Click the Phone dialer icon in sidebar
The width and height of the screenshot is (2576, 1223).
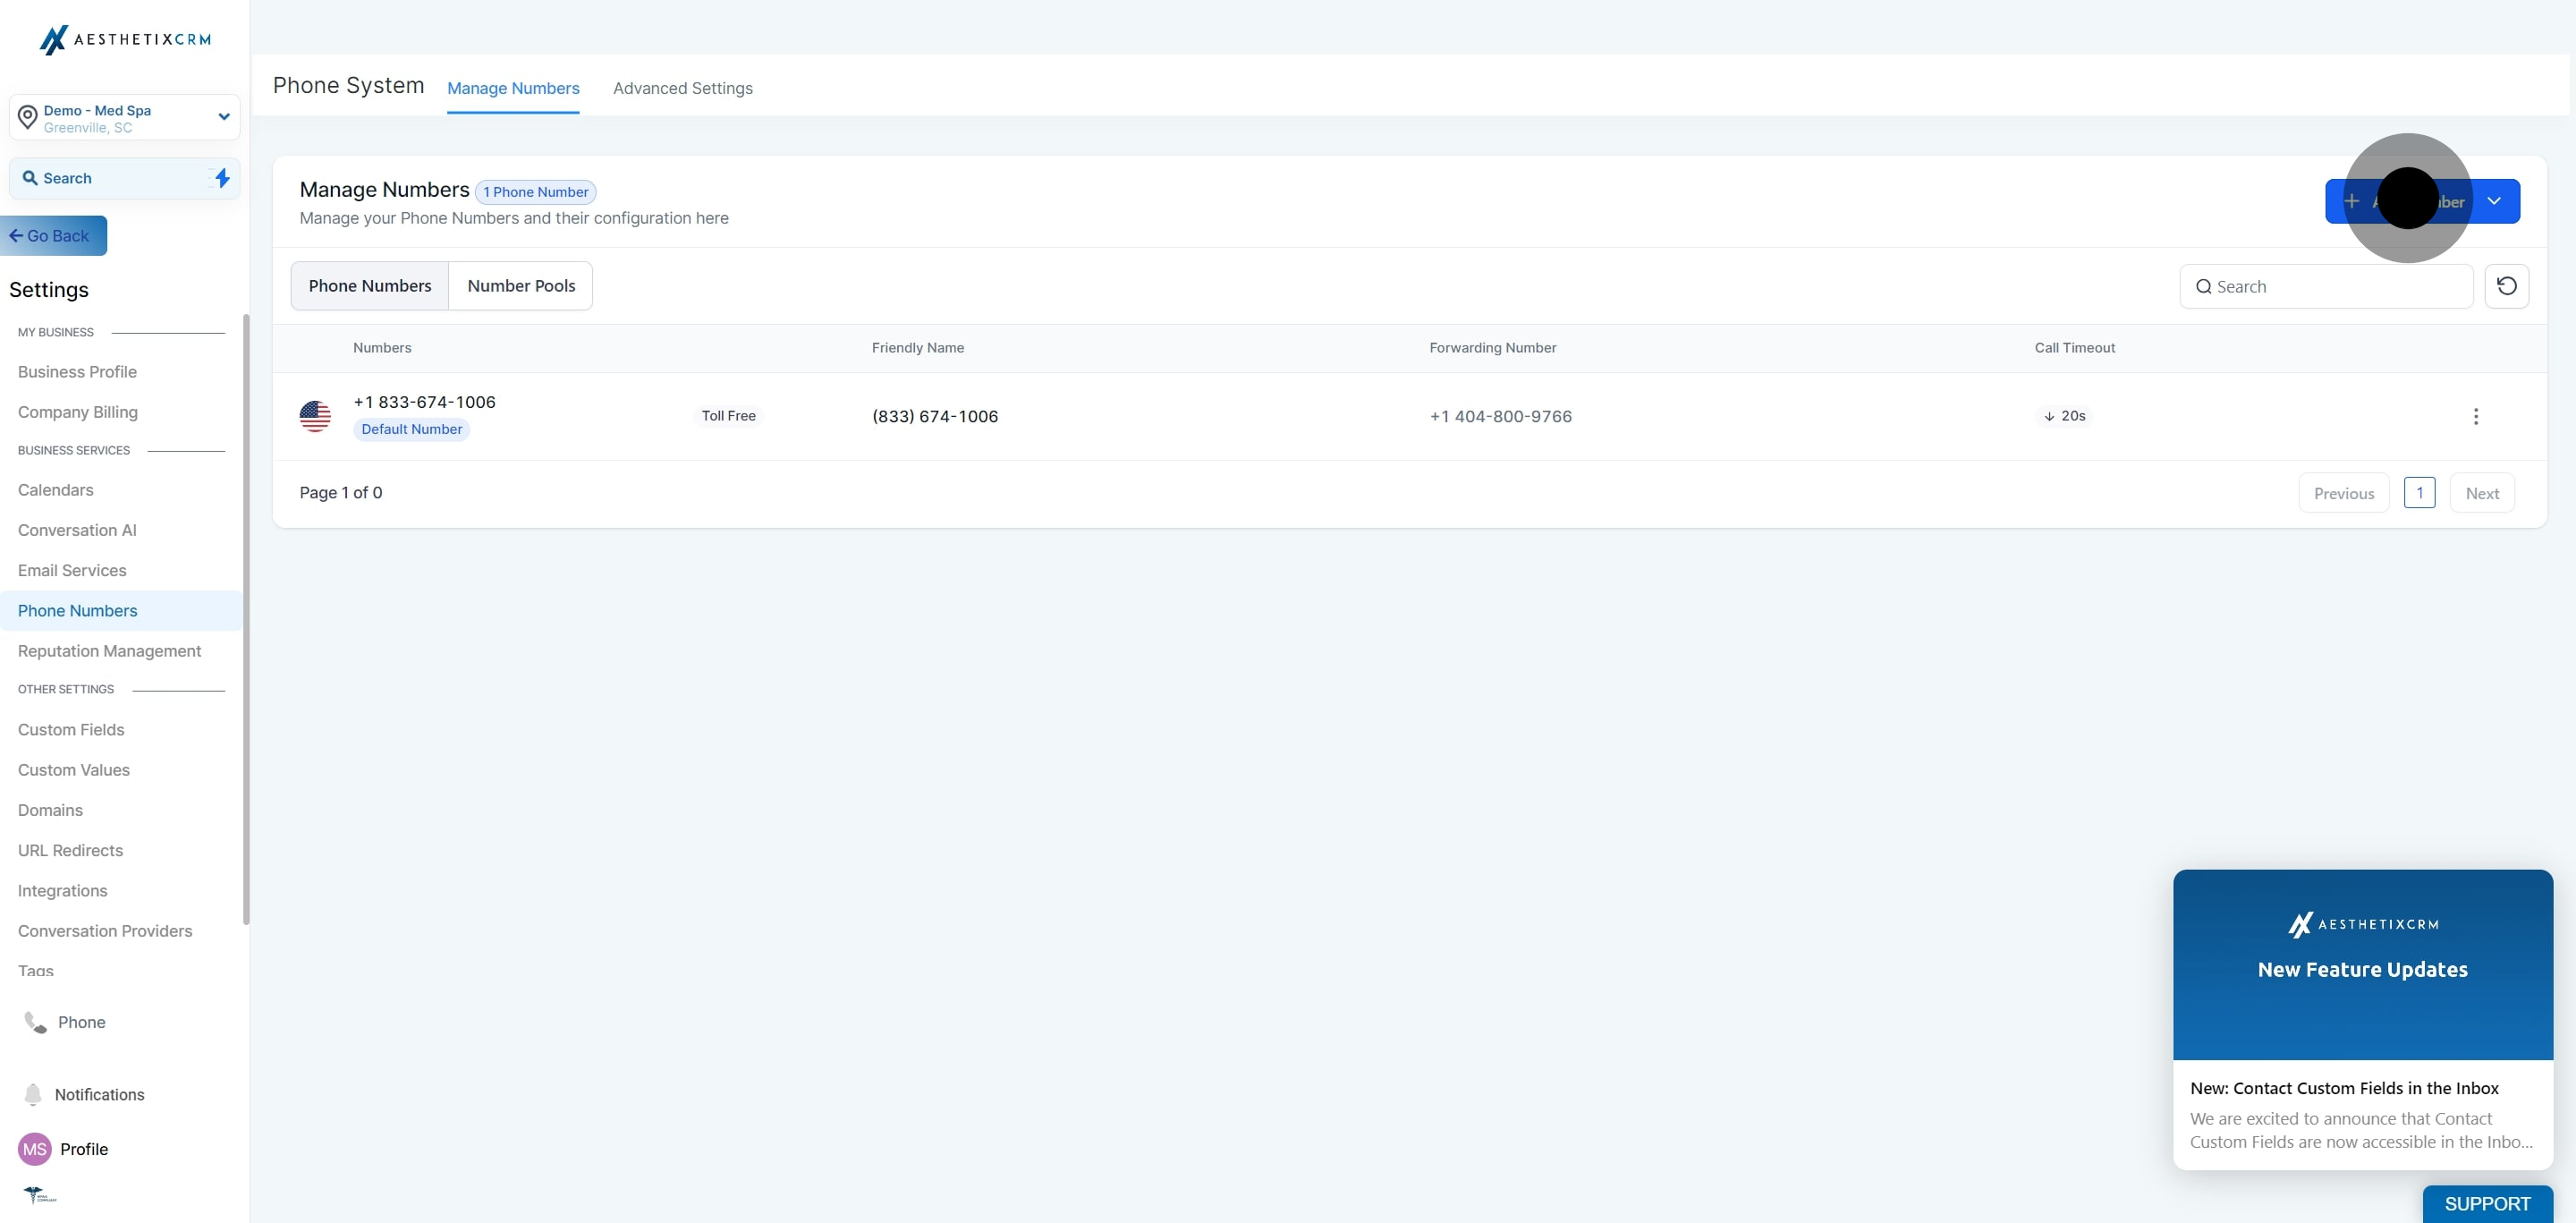(x=36, y=1022)
